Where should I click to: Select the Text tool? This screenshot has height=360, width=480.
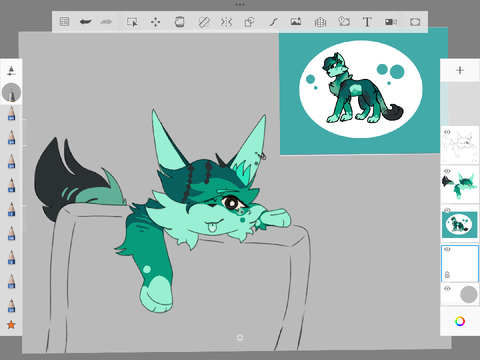[367, 22]
